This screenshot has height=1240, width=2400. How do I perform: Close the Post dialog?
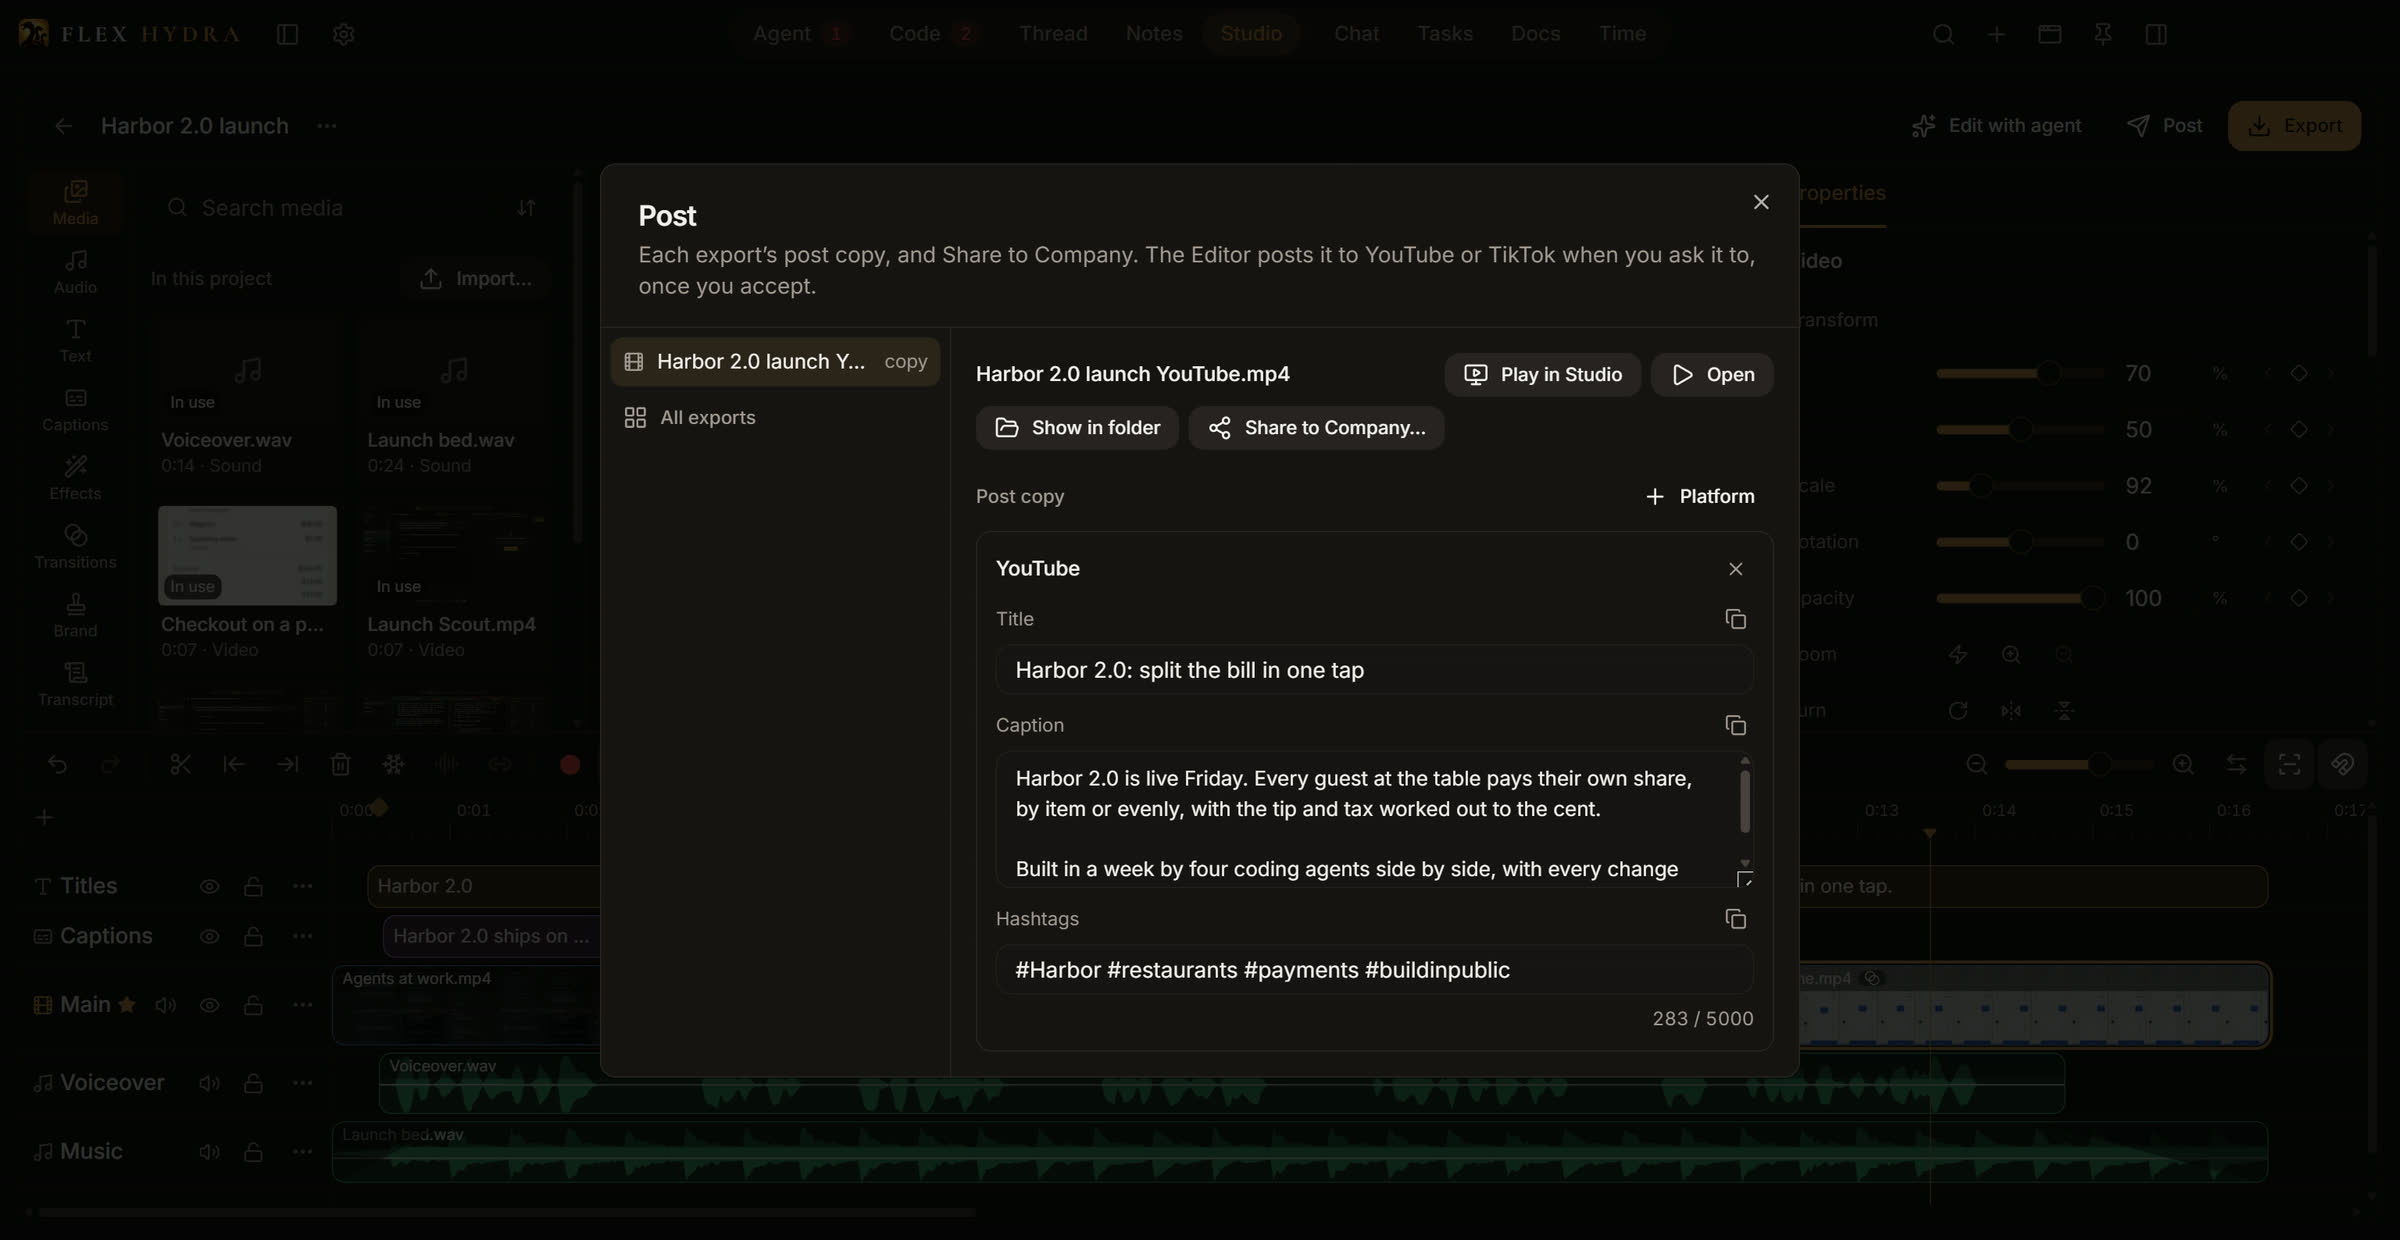1761,202
